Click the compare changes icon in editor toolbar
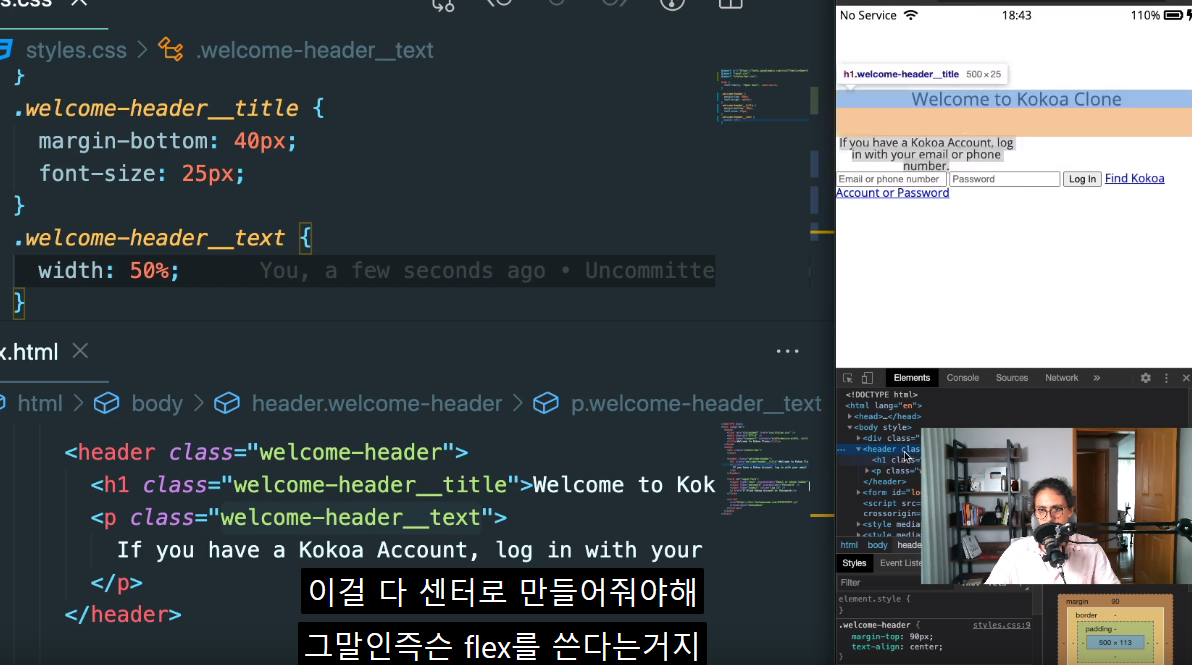Viewport: 1192px width, 665px height. coord(443,5)
